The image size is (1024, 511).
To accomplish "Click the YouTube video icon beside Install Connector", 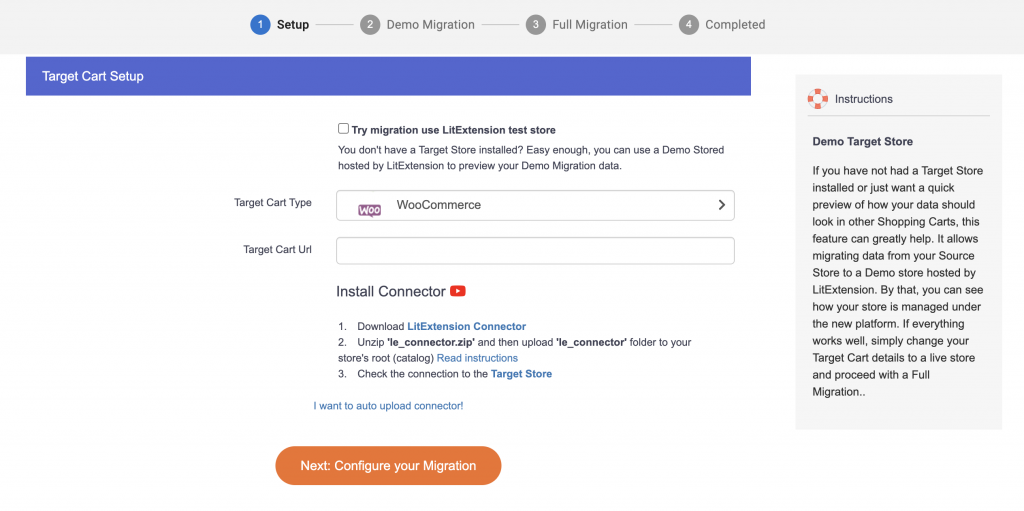I will pyautogui.click(x=458, y=291).
